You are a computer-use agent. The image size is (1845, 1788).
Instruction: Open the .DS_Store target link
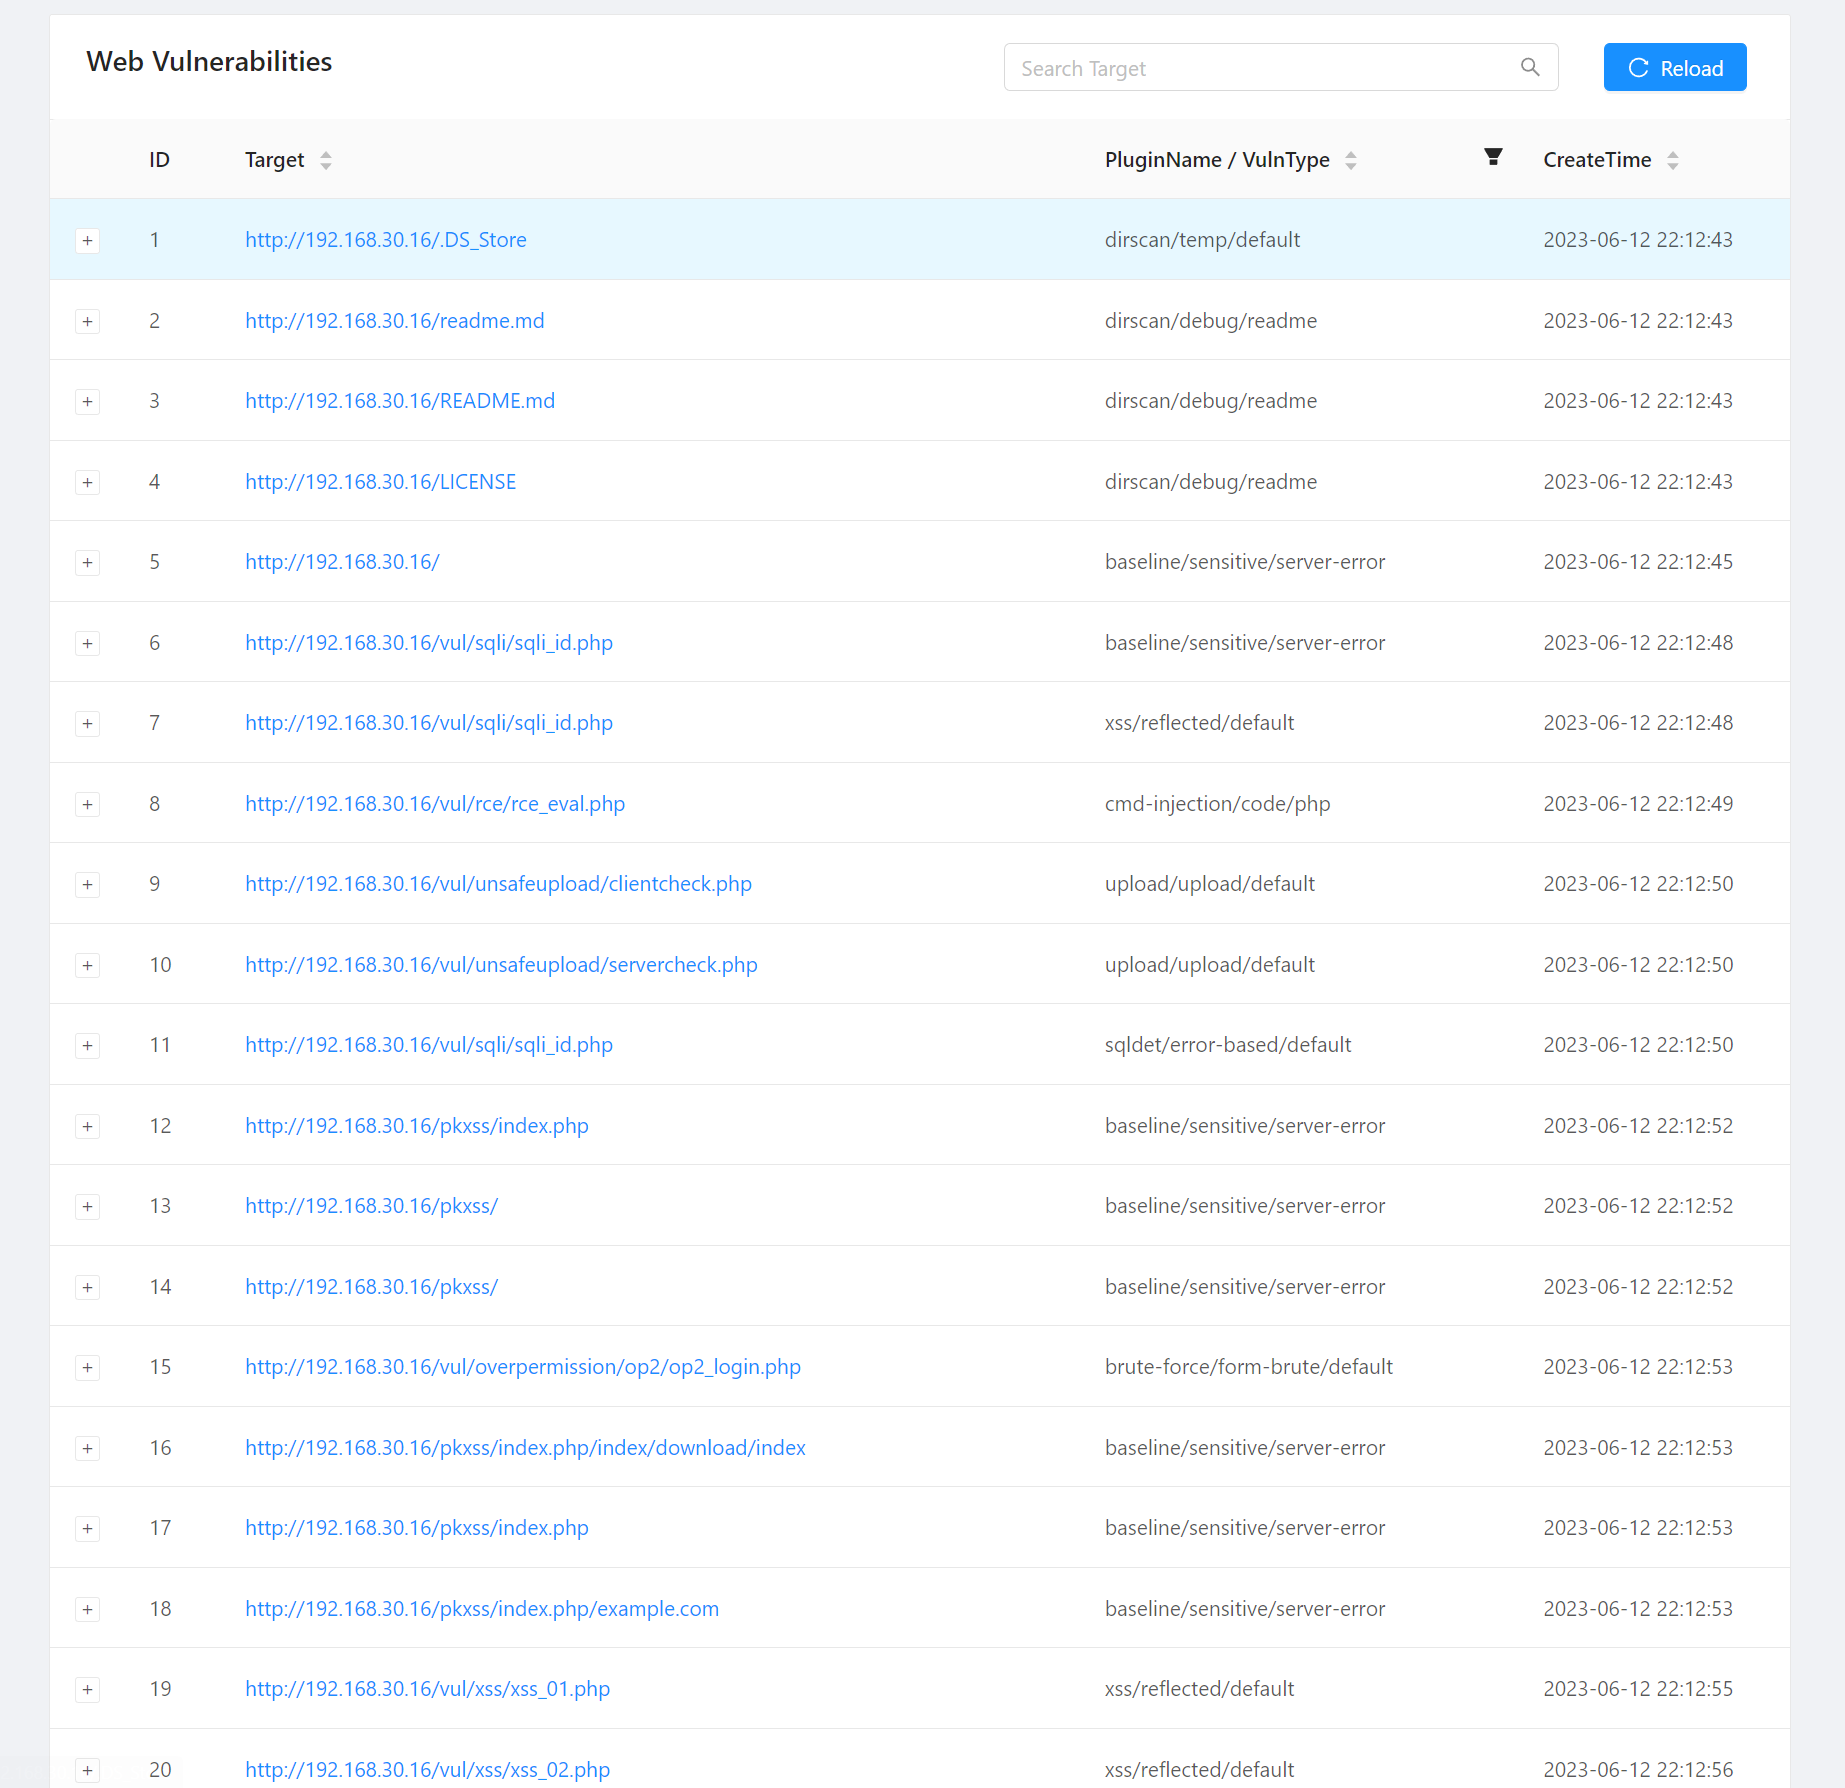(386, 240)
